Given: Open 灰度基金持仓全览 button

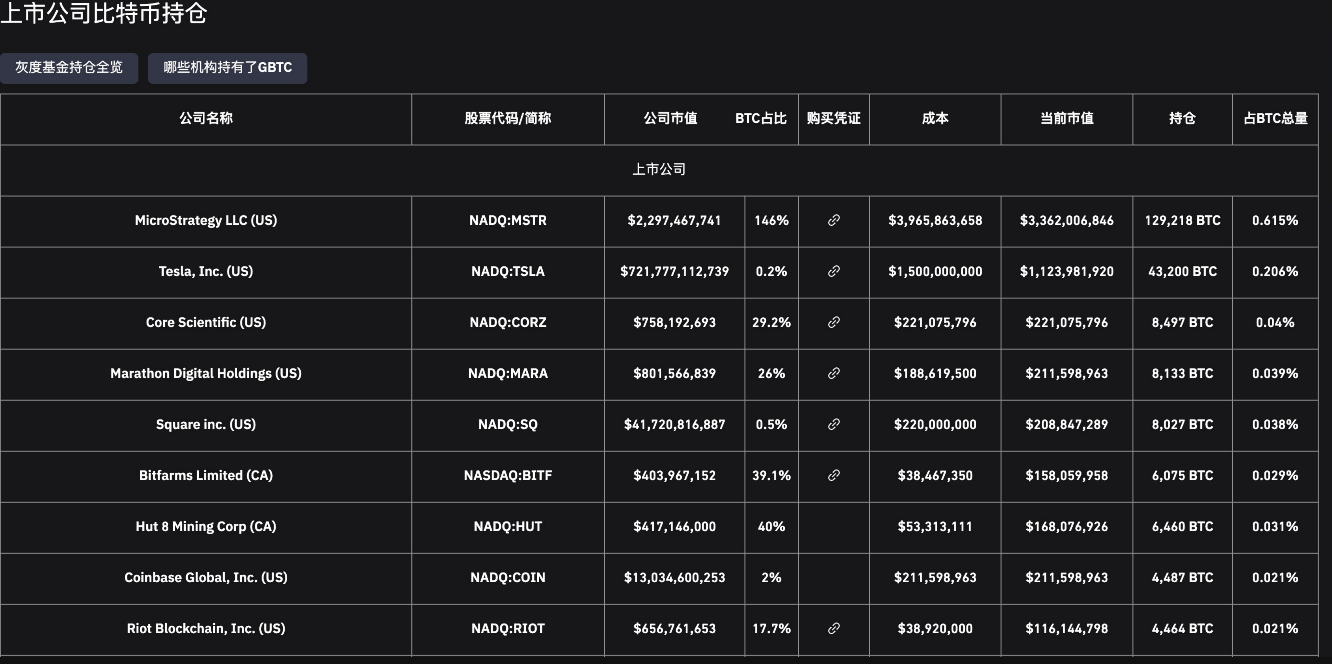Looking at the screenshot, I should pyautogui.click(x=69, y=68).
